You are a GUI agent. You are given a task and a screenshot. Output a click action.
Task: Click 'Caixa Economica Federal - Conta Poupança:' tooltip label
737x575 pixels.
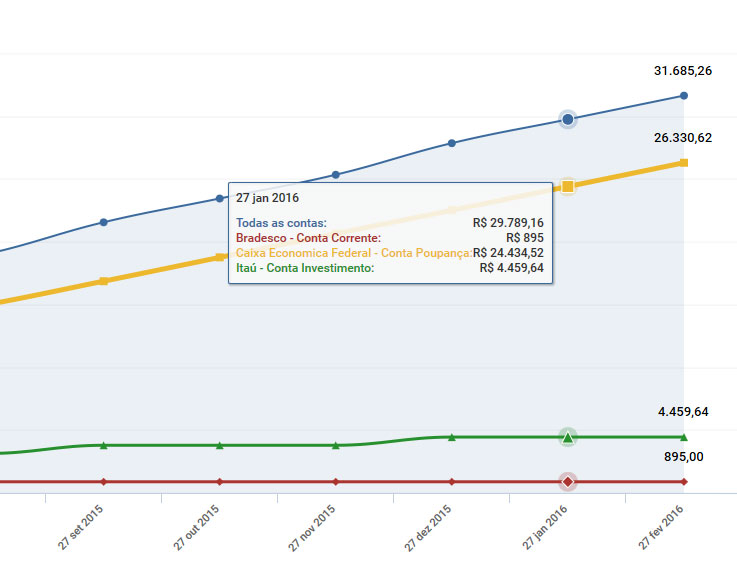point(354,253)
